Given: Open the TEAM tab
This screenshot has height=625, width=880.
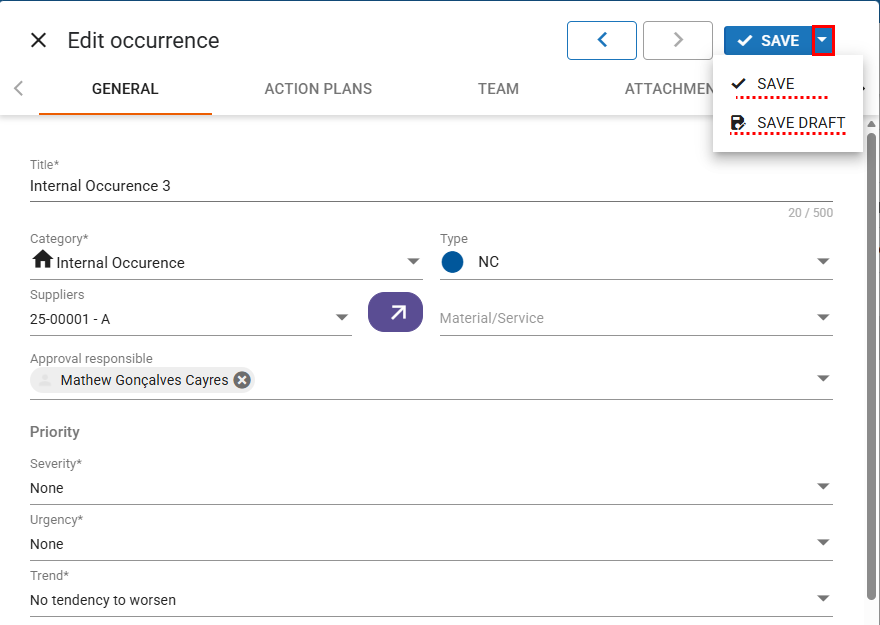Looking at the screenshot, I should (498, 89).
